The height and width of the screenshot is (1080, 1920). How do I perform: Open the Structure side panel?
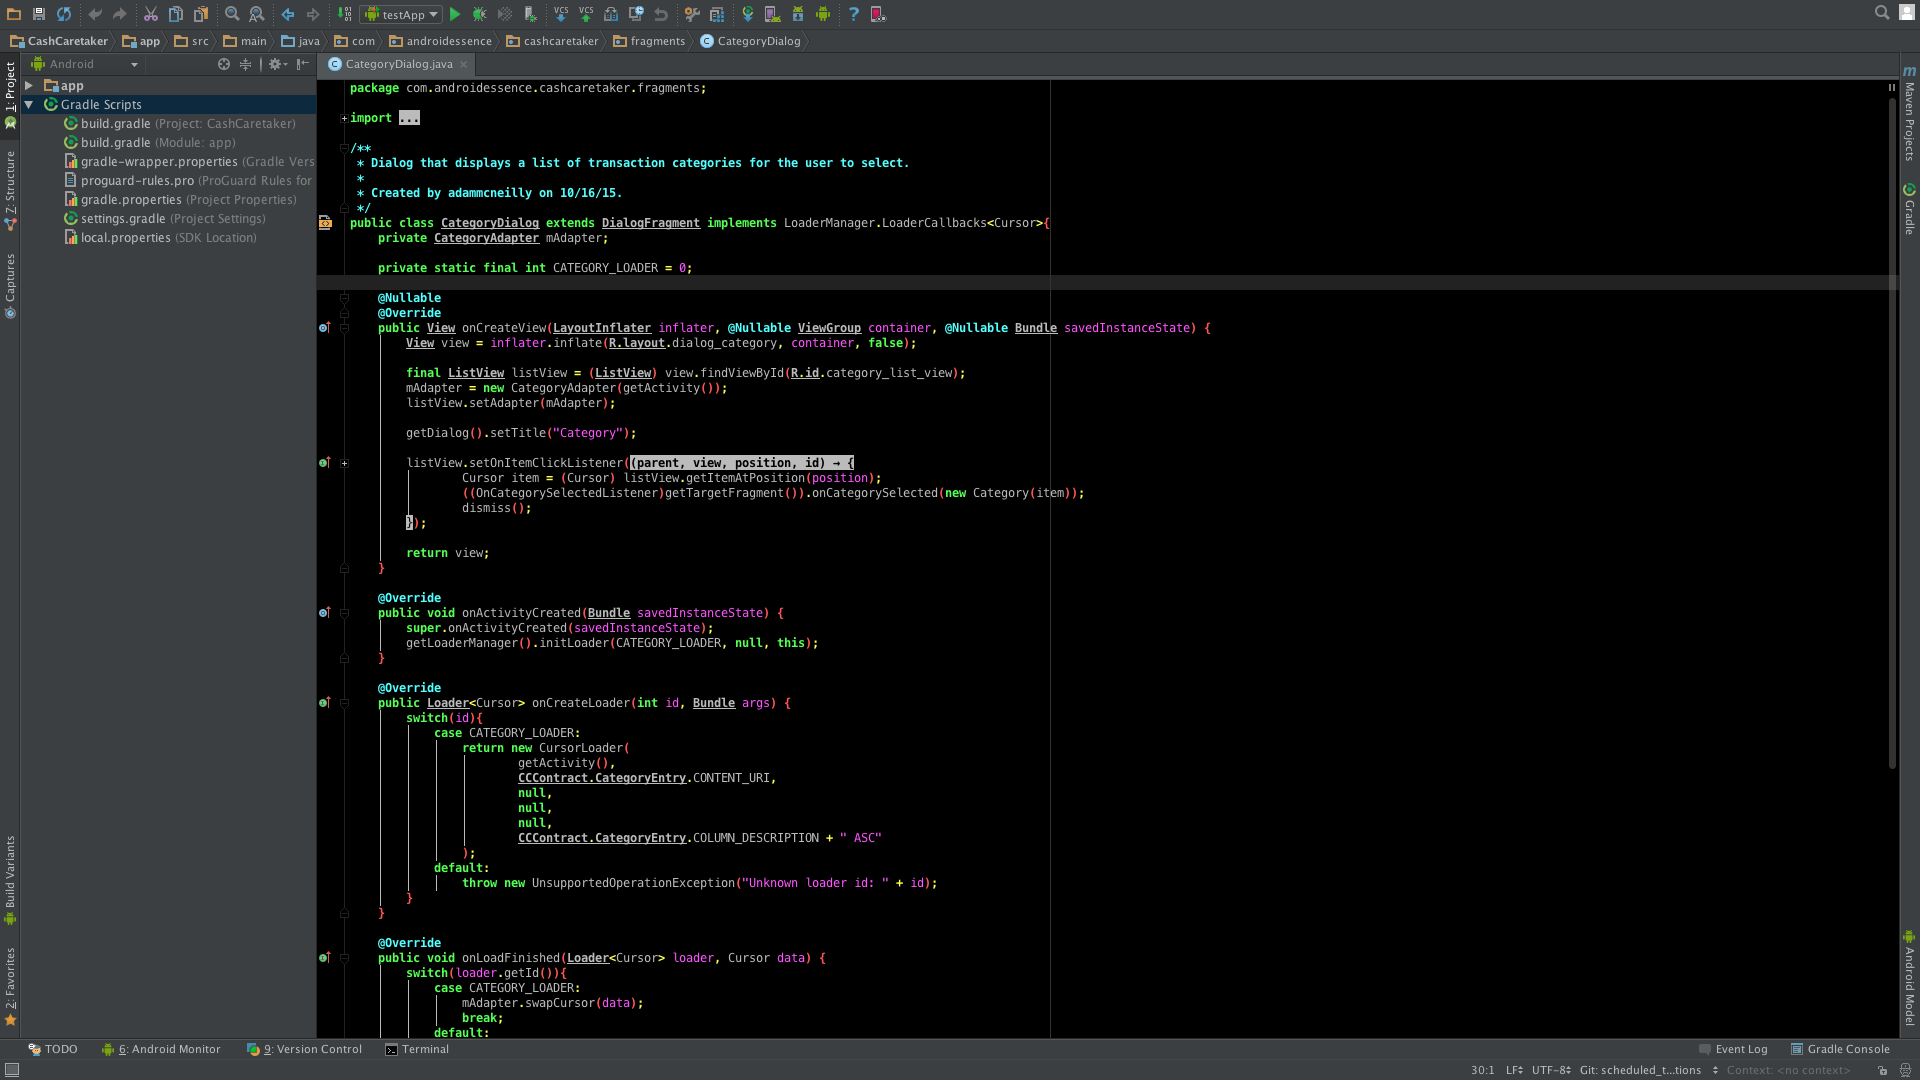click(x=10, y=191)
